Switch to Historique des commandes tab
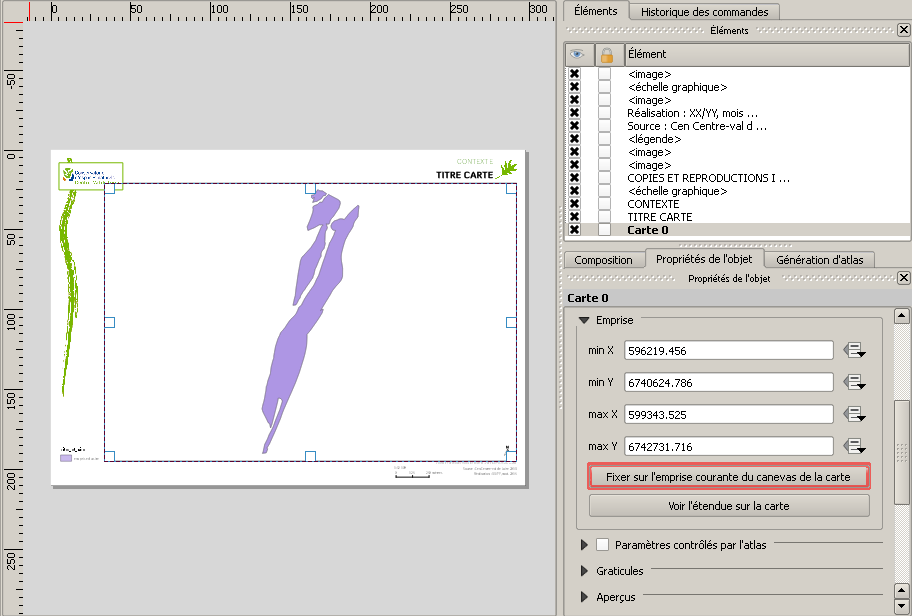Viewport: 912px width, 616px height. click(x=704, y=12)
